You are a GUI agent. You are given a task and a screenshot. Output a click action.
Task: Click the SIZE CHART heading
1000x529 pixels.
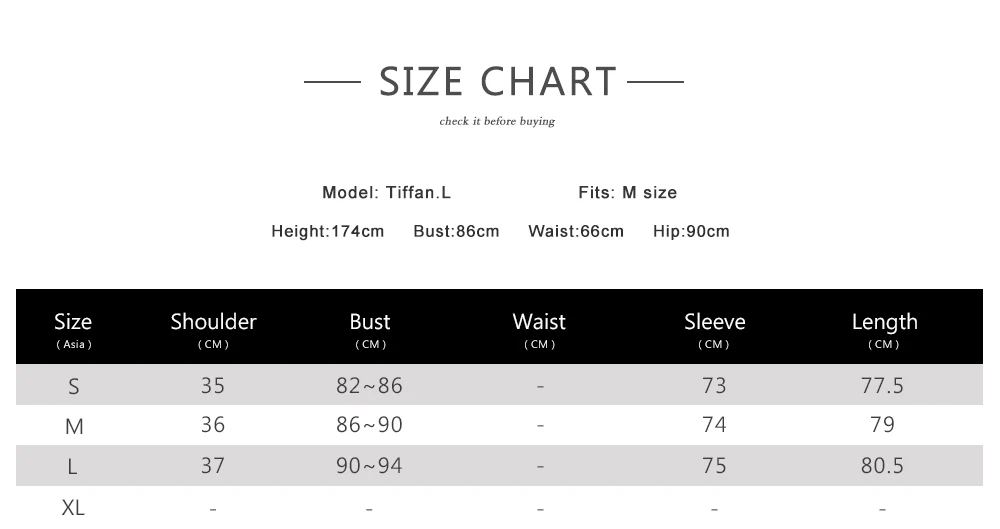[x=497, y=82]
